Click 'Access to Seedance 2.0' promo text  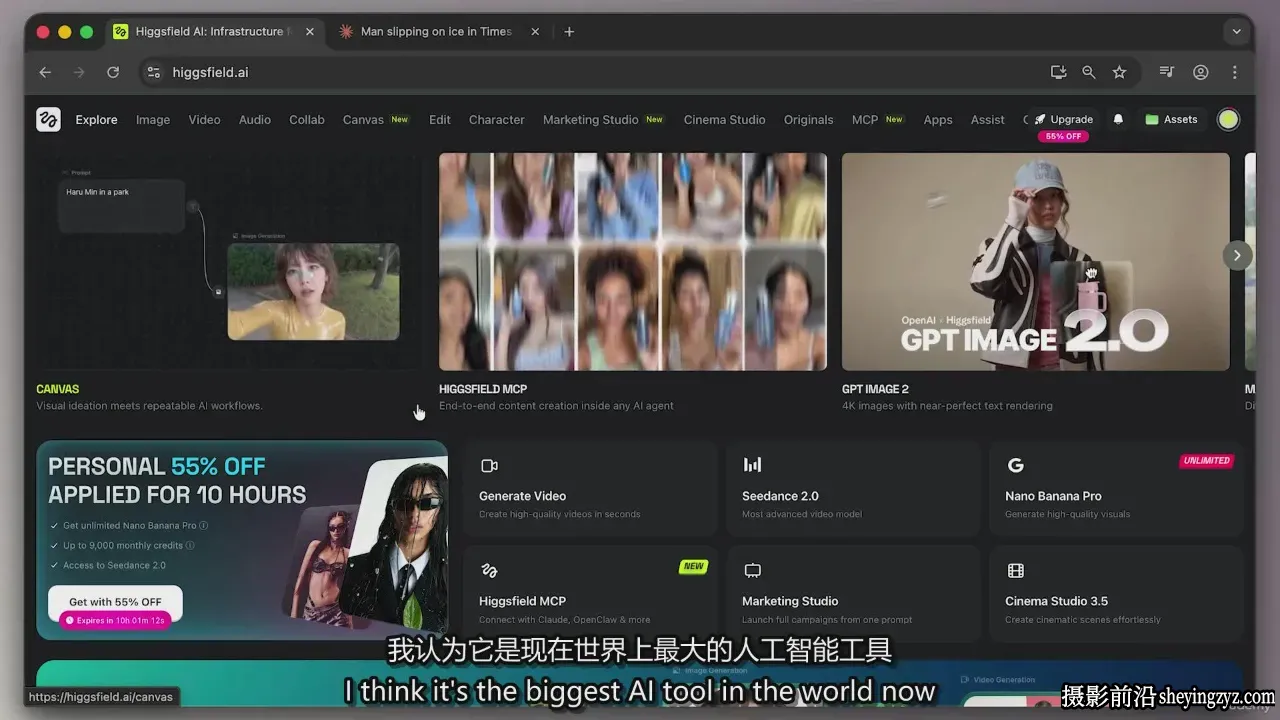114,565
